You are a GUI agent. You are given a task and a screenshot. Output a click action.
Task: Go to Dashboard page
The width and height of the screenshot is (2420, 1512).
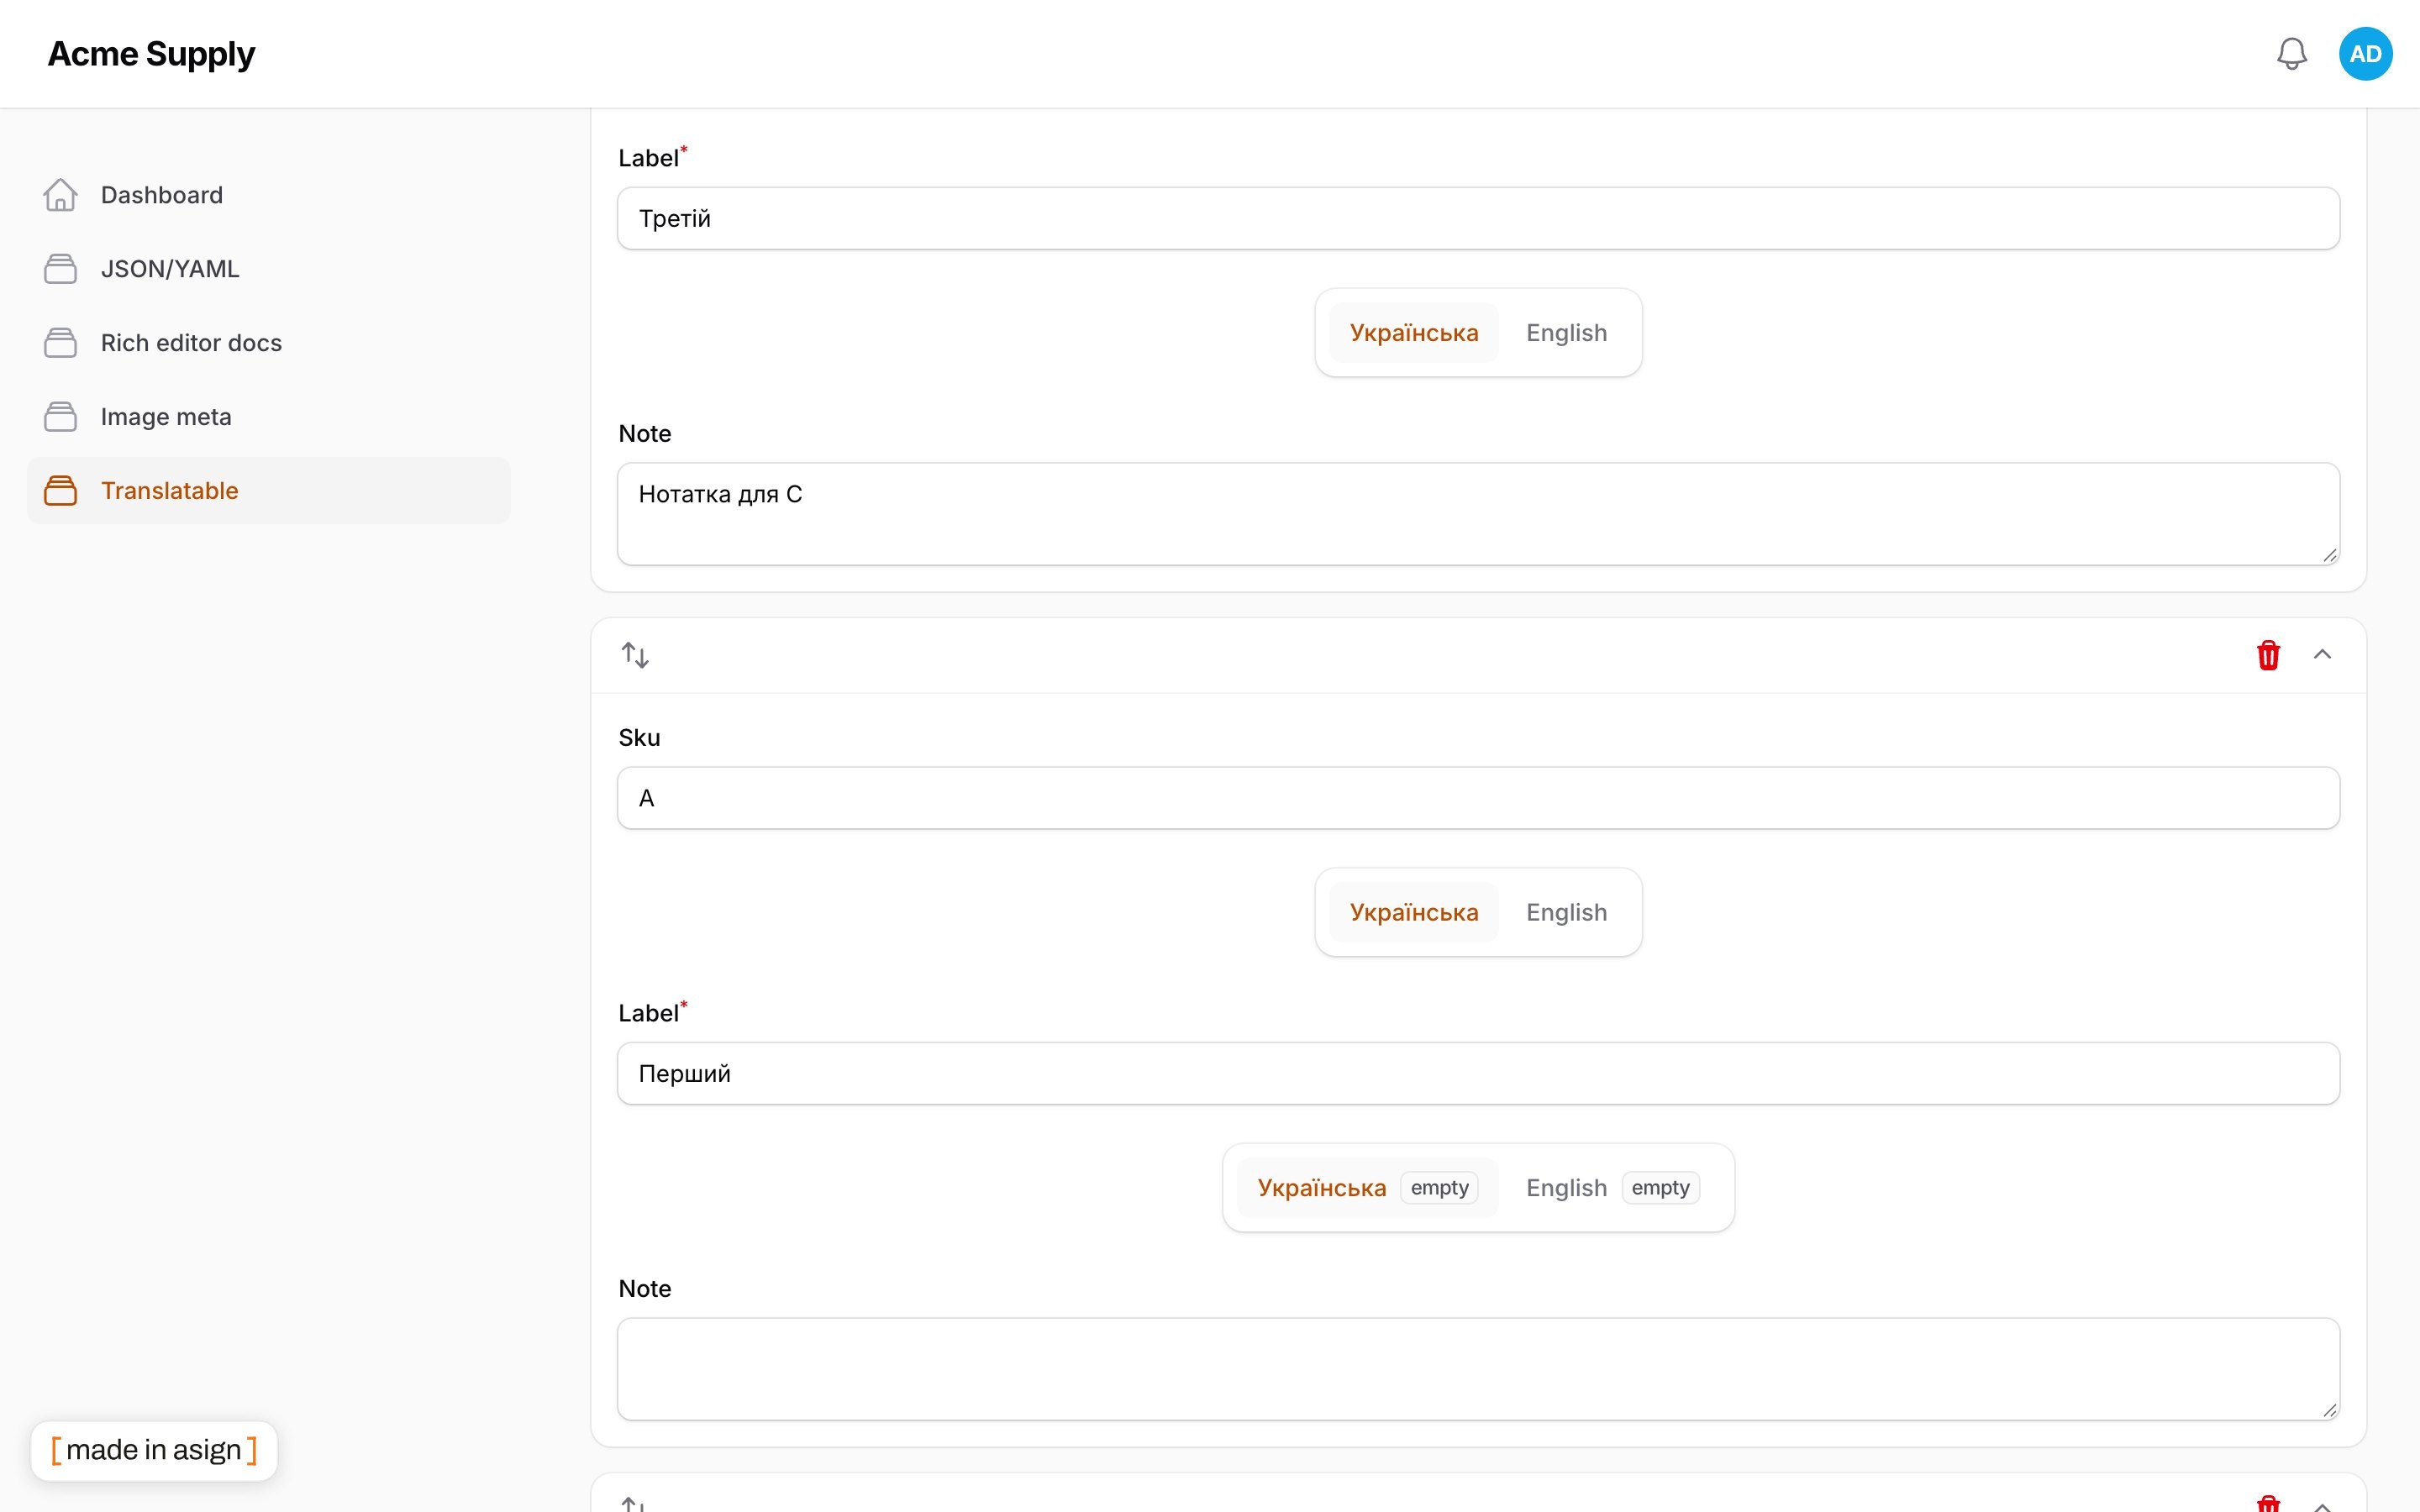pos(269,195)
